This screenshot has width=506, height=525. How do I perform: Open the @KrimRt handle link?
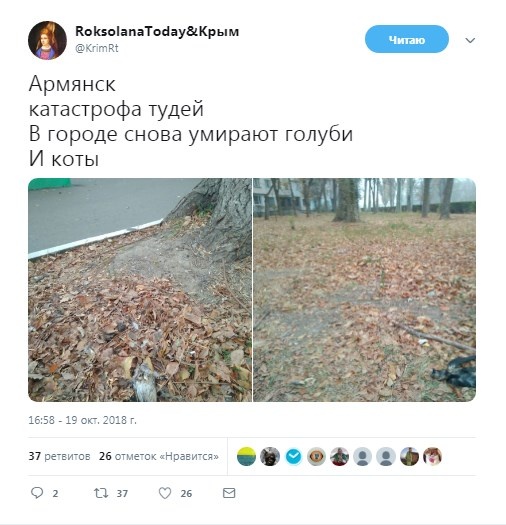point(97,48)
